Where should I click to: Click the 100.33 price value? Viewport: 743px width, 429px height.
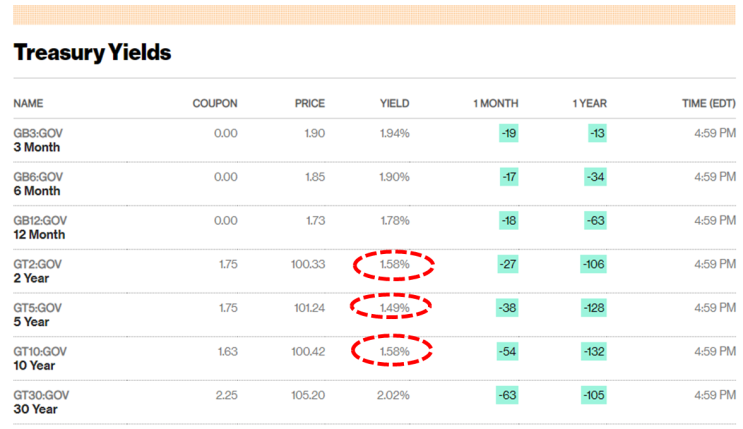[x=308, y=264]
